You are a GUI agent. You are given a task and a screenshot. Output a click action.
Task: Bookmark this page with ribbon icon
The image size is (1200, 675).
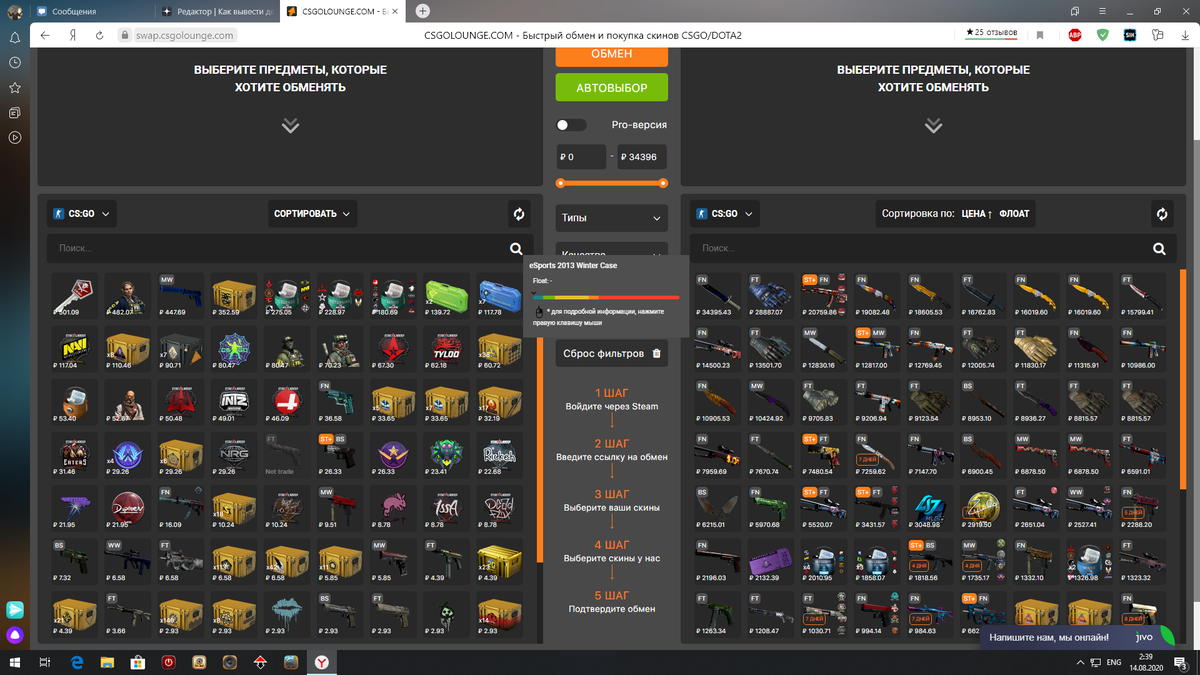point(1040,35)
